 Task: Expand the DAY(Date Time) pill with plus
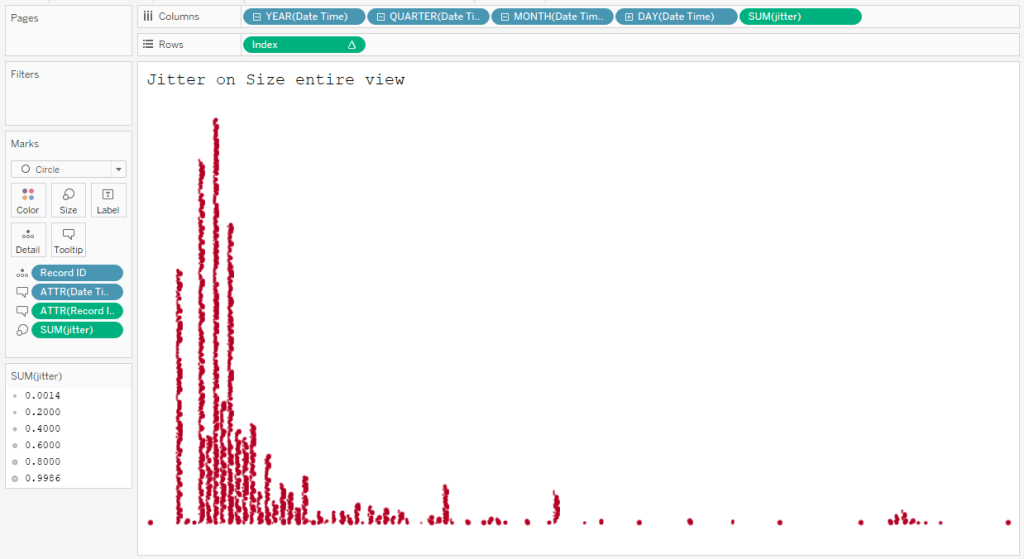coord(629,17)
